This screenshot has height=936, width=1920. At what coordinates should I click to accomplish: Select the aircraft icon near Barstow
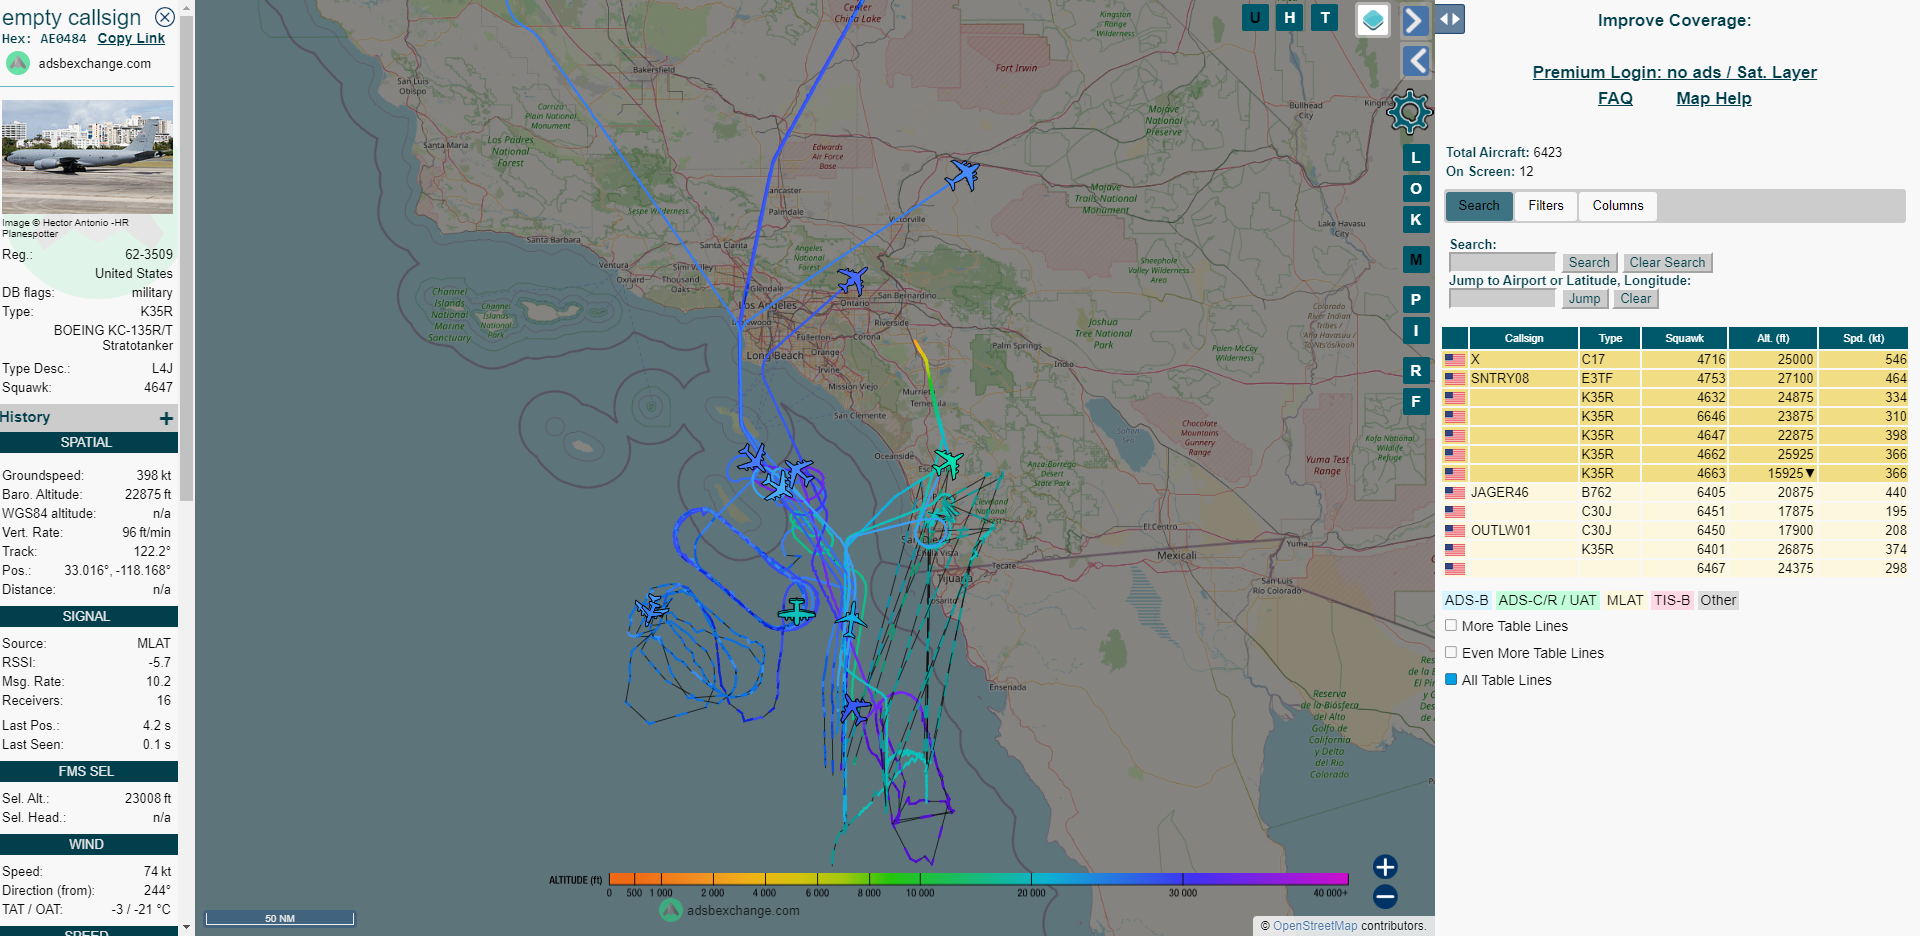962,175
